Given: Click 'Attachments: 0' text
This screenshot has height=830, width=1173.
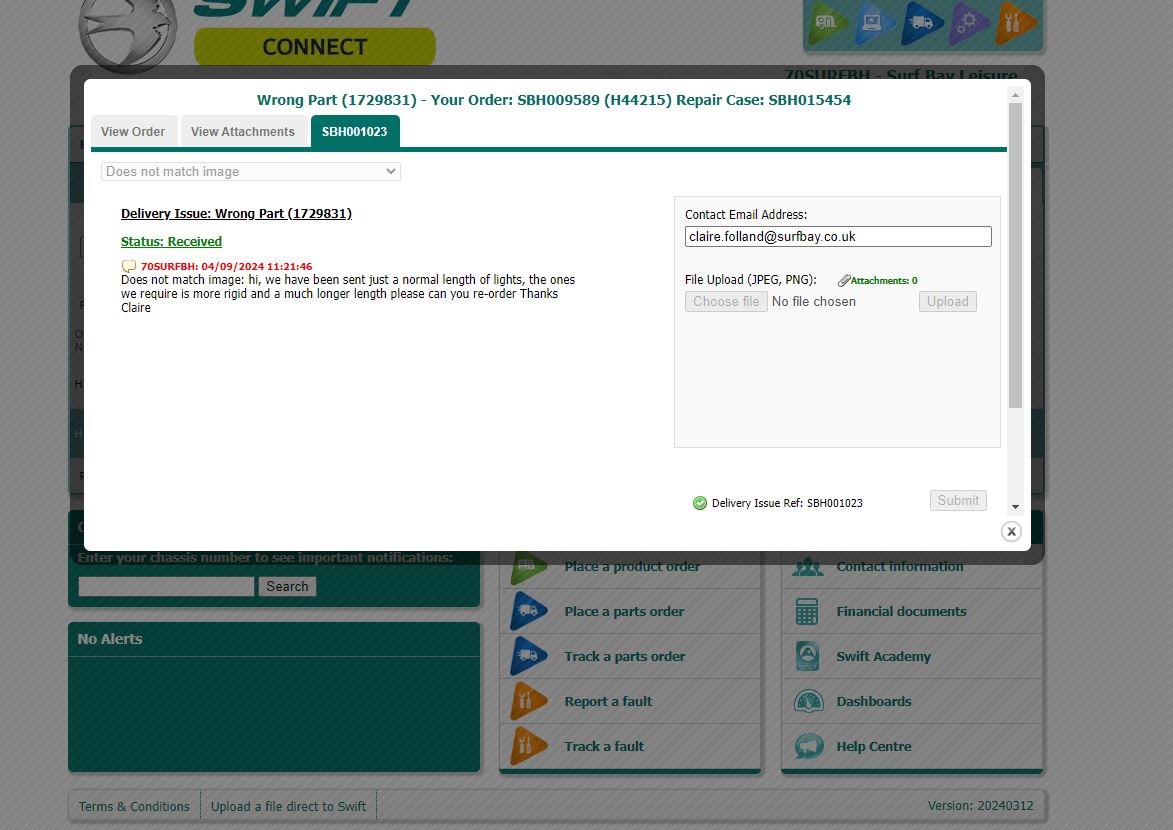Looking at the screenshot, I should pyautogui.click(x=883, y=281).
